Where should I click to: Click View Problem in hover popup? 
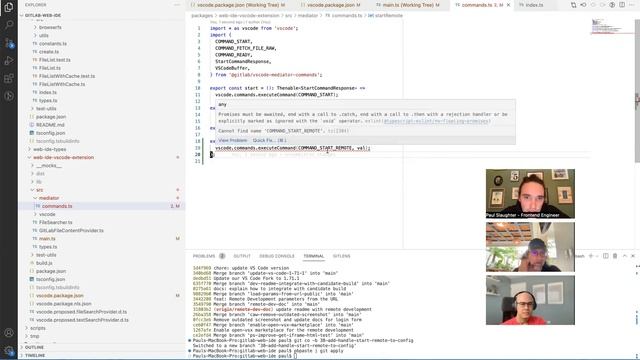click(x=232, y=140)
